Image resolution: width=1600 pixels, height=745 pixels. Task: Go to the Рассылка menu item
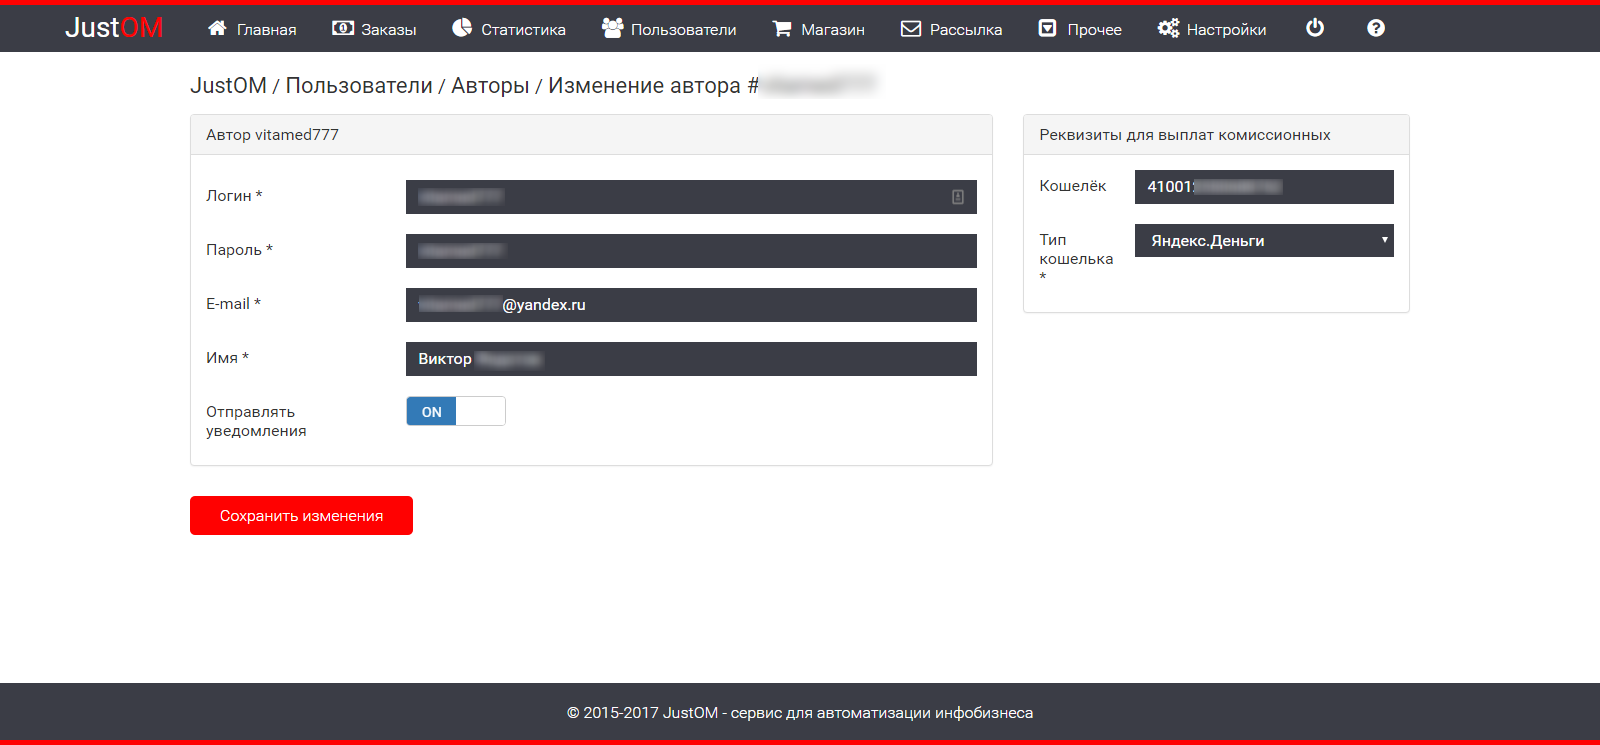952,29
